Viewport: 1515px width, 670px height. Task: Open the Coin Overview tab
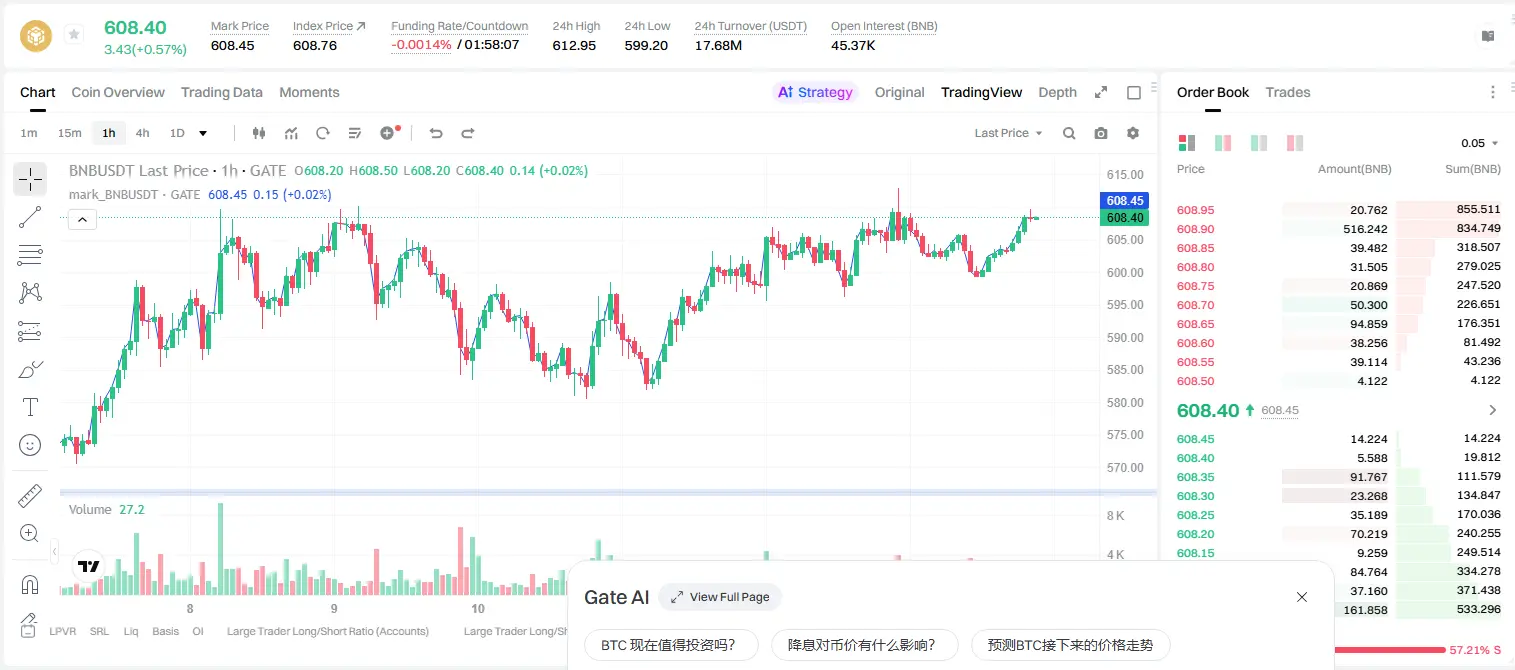118,92
